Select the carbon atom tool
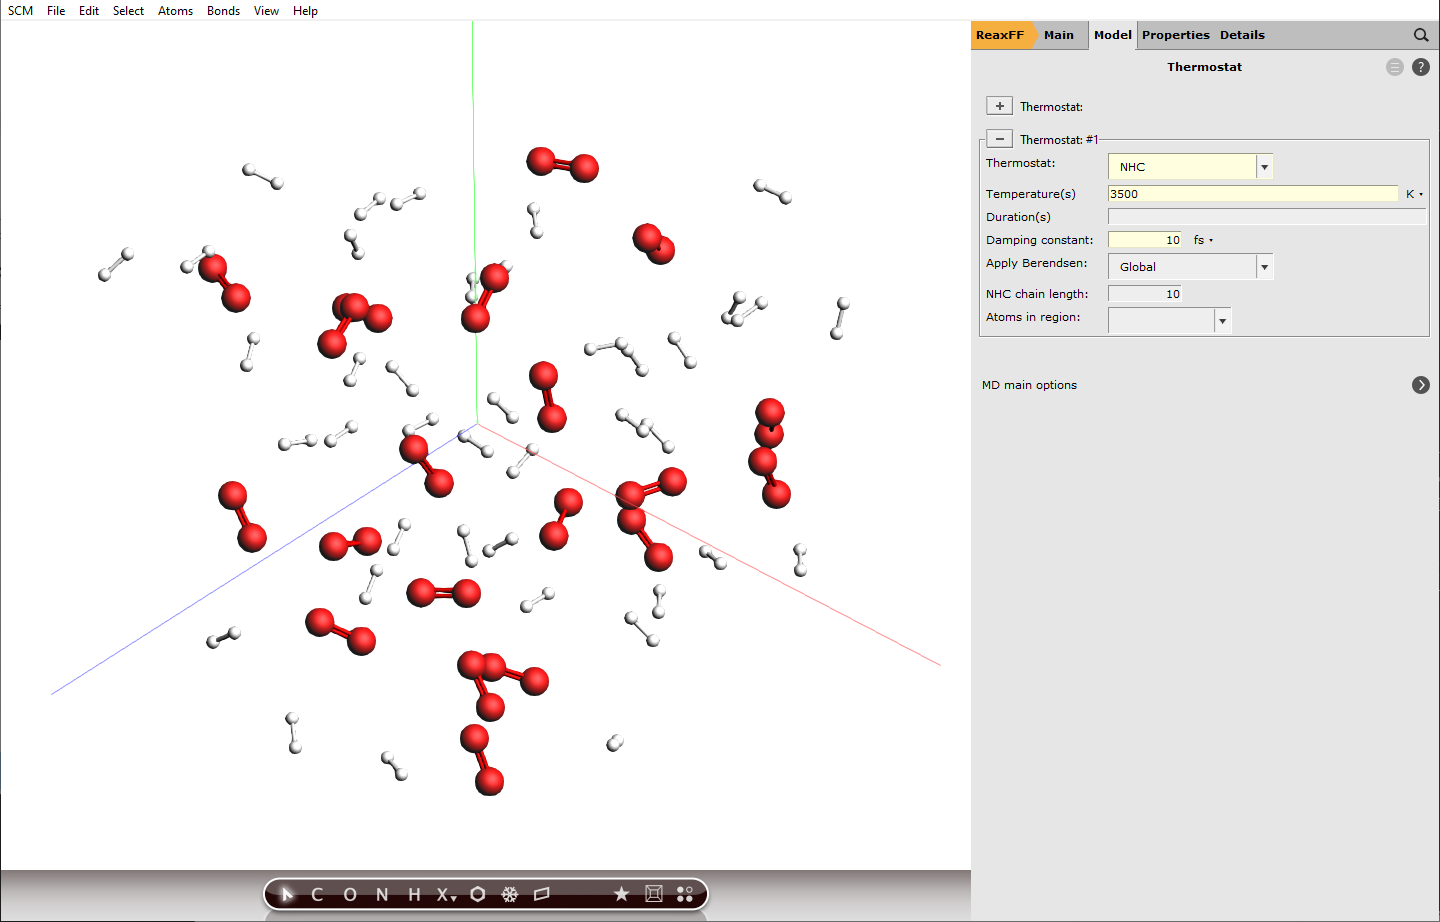This screenshot has height=922, width=1440. [317, 894]
